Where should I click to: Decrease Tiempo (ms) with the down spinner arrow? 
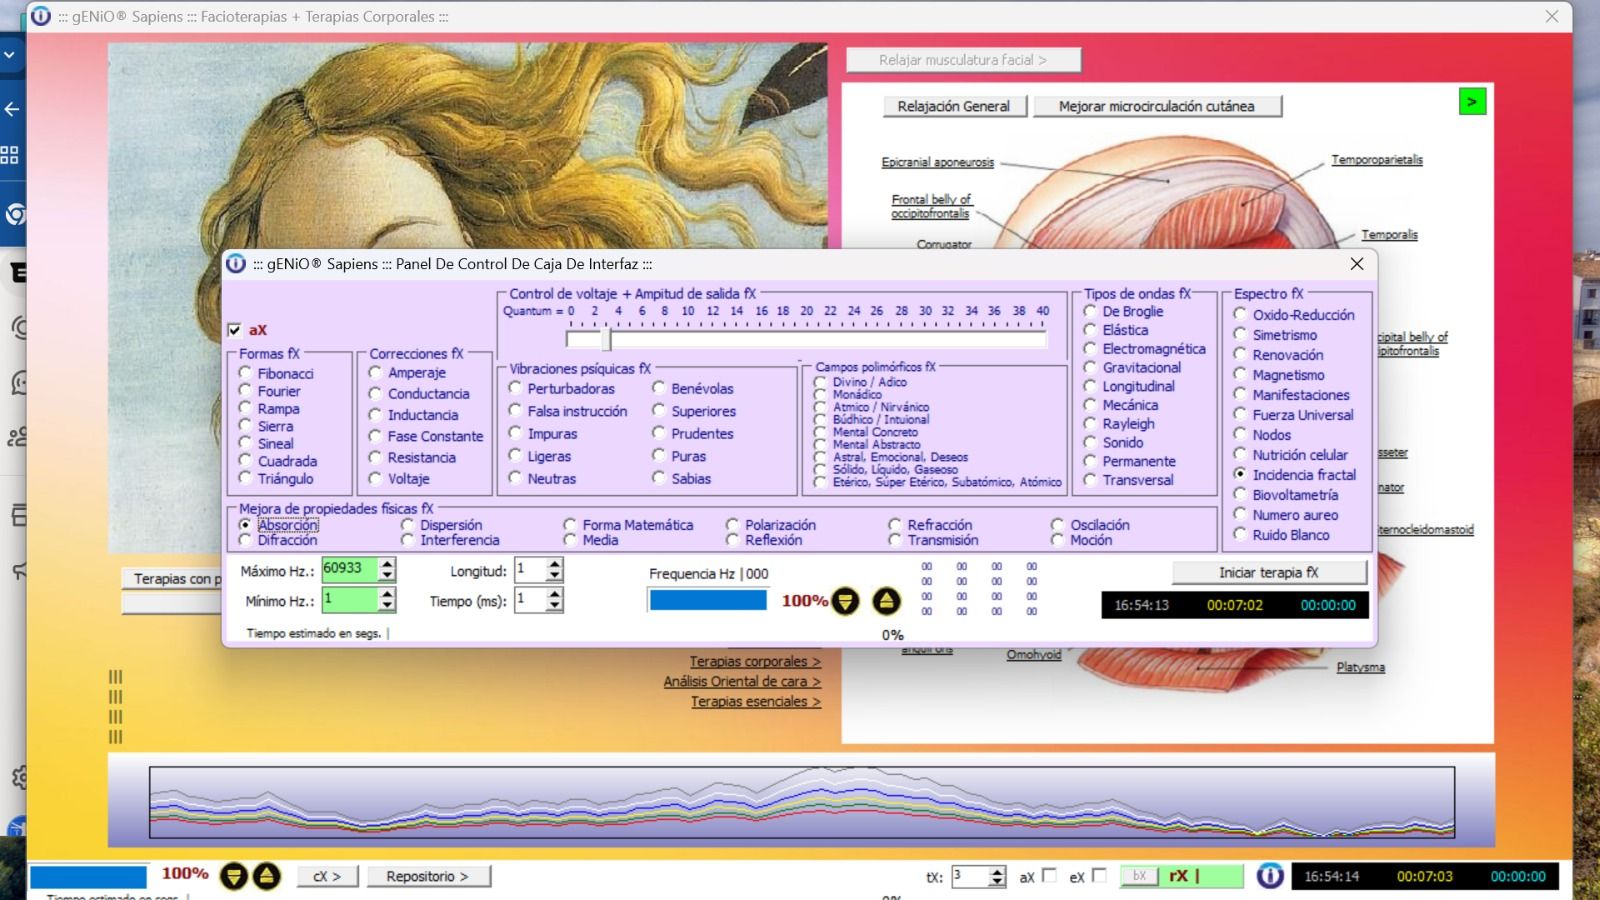pos(555,606)
